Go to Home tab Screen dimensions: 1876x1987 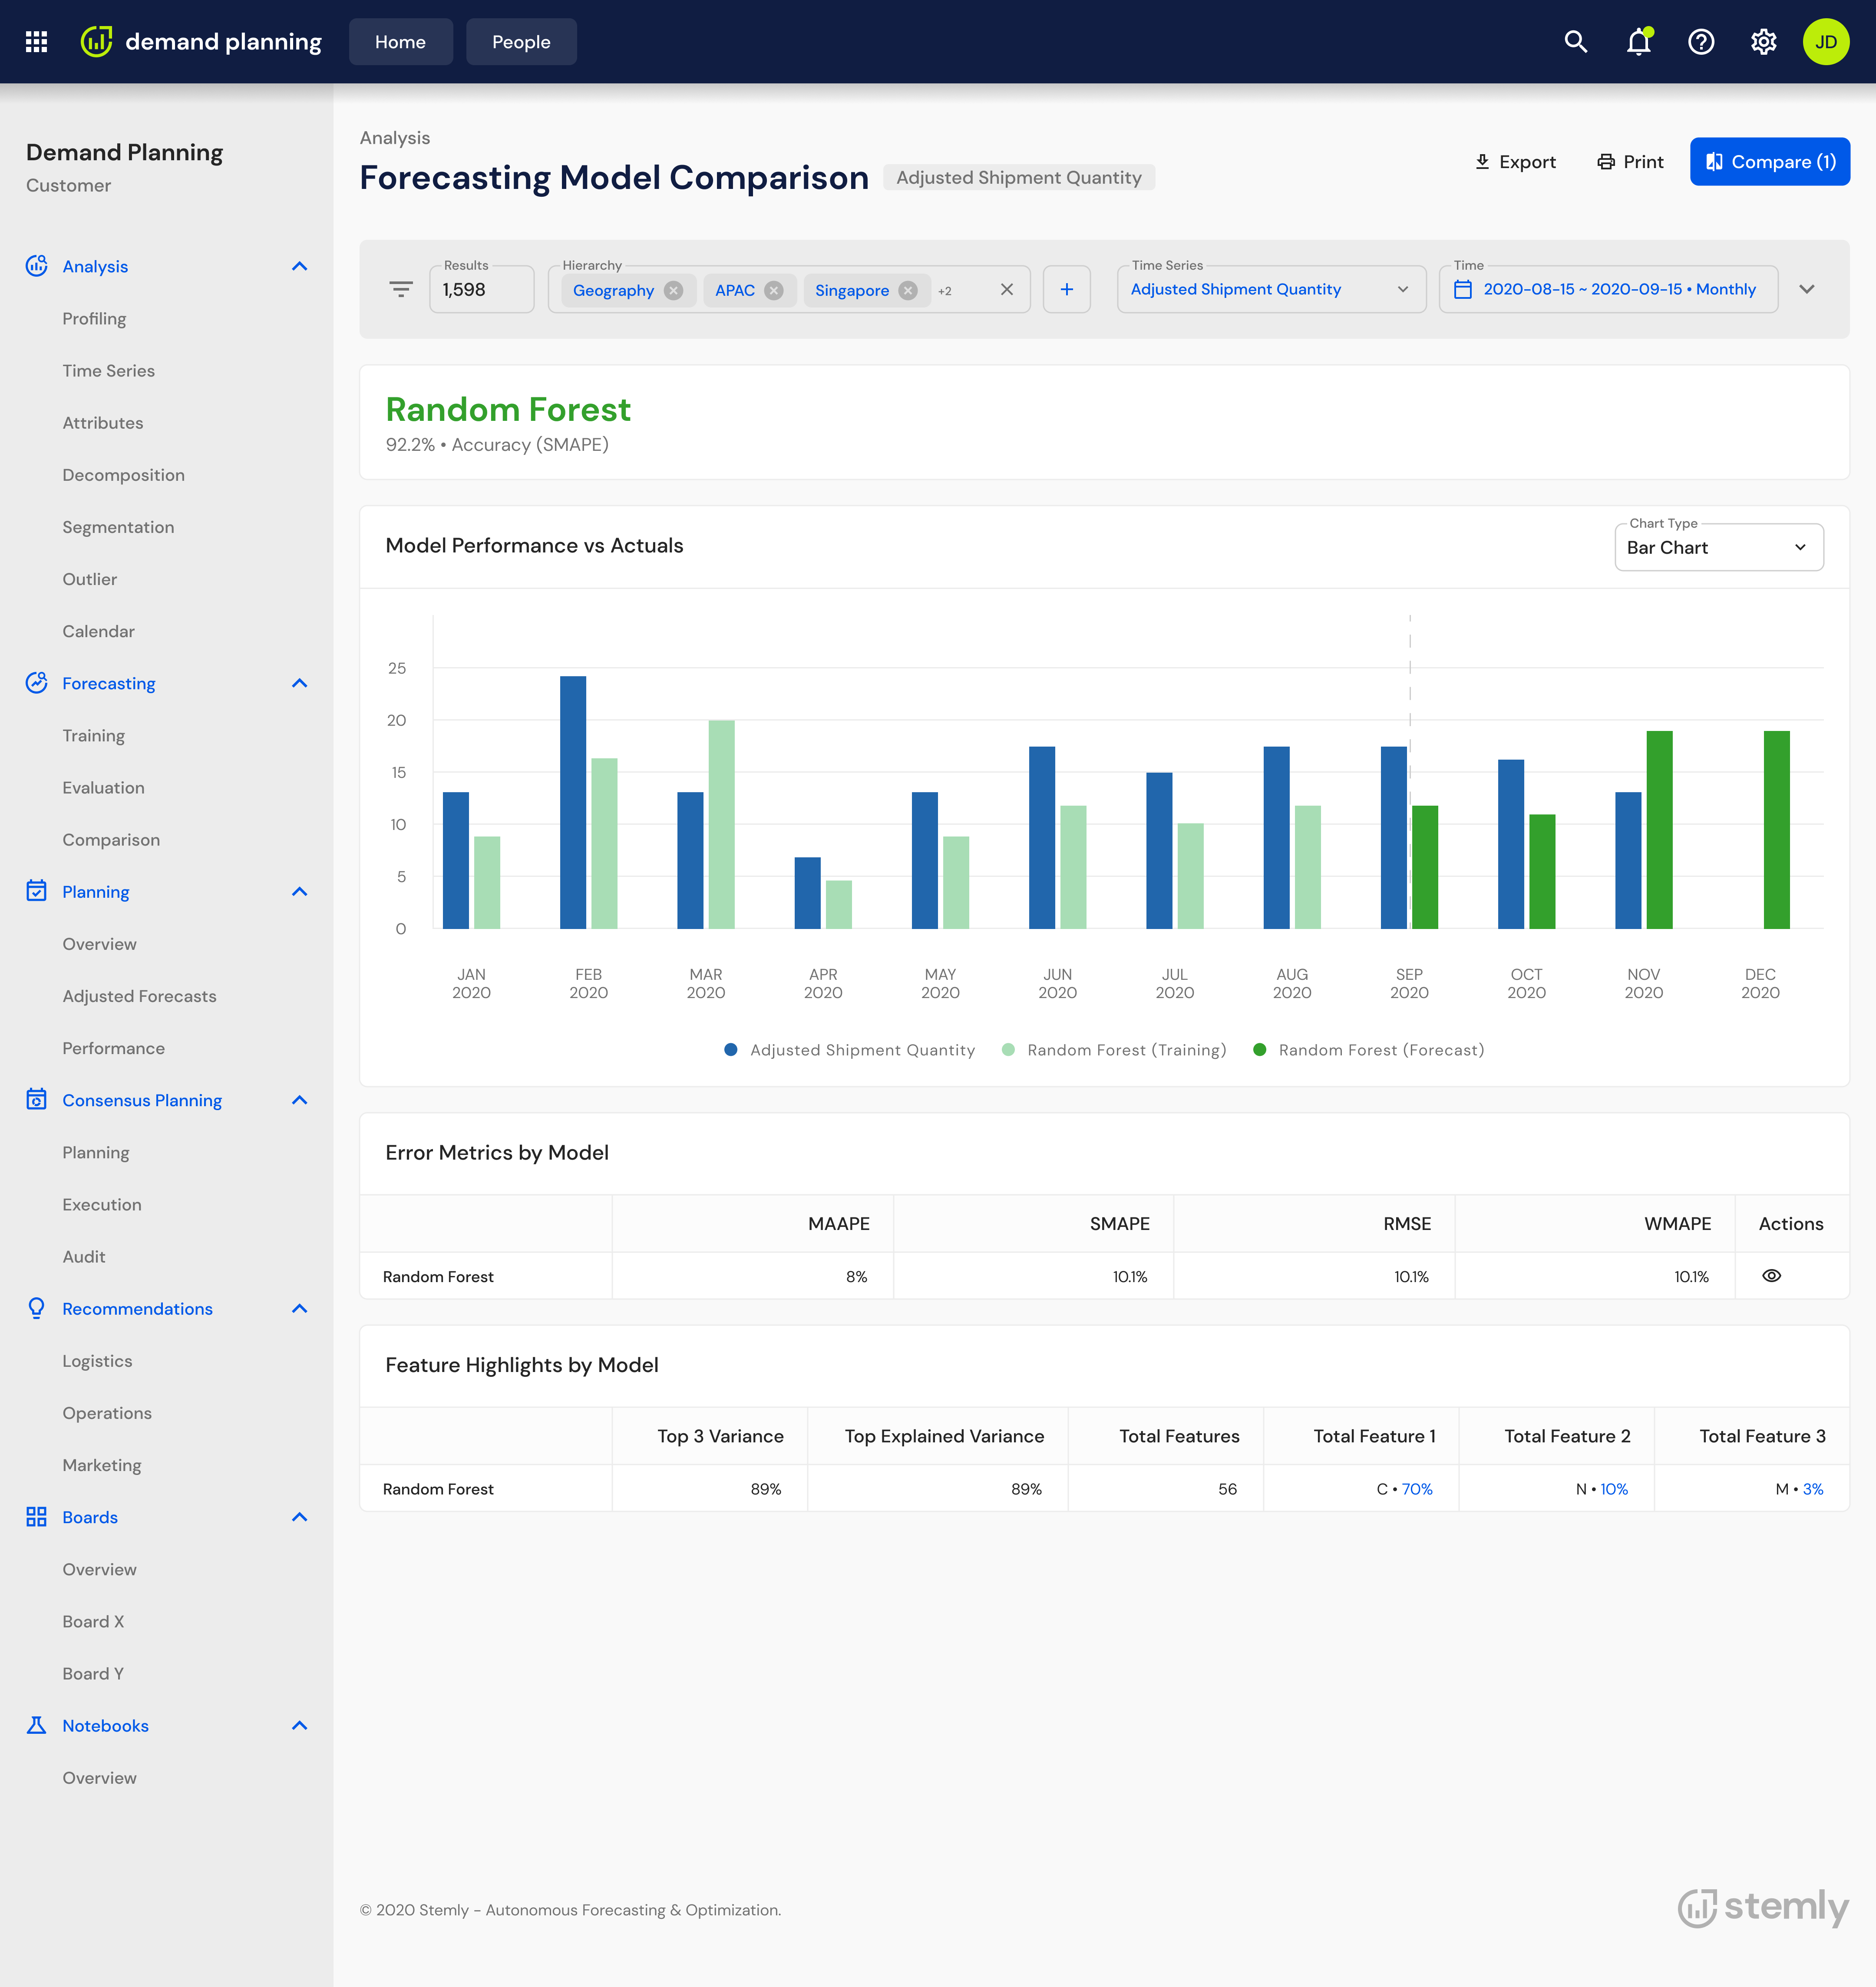click(x=401, y=42)
